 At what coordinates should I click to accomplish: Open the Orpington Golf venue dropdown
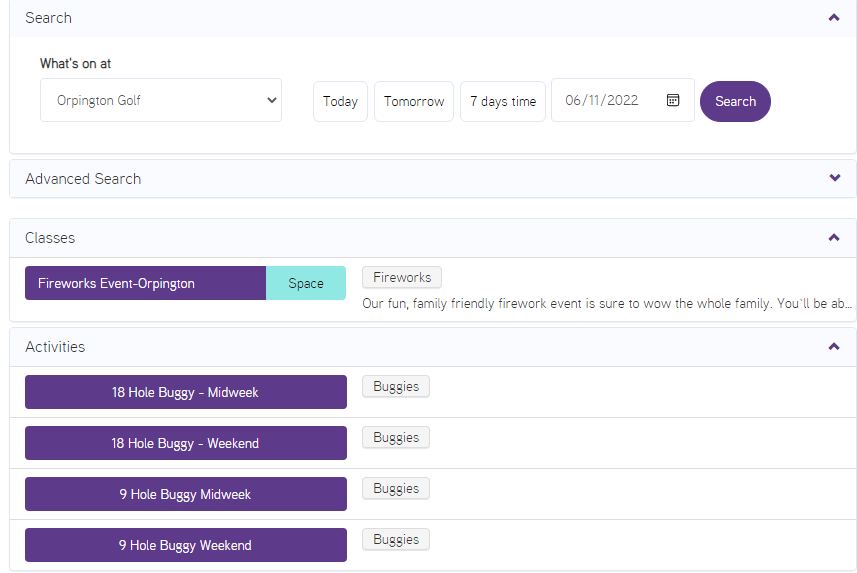point(161,100)
